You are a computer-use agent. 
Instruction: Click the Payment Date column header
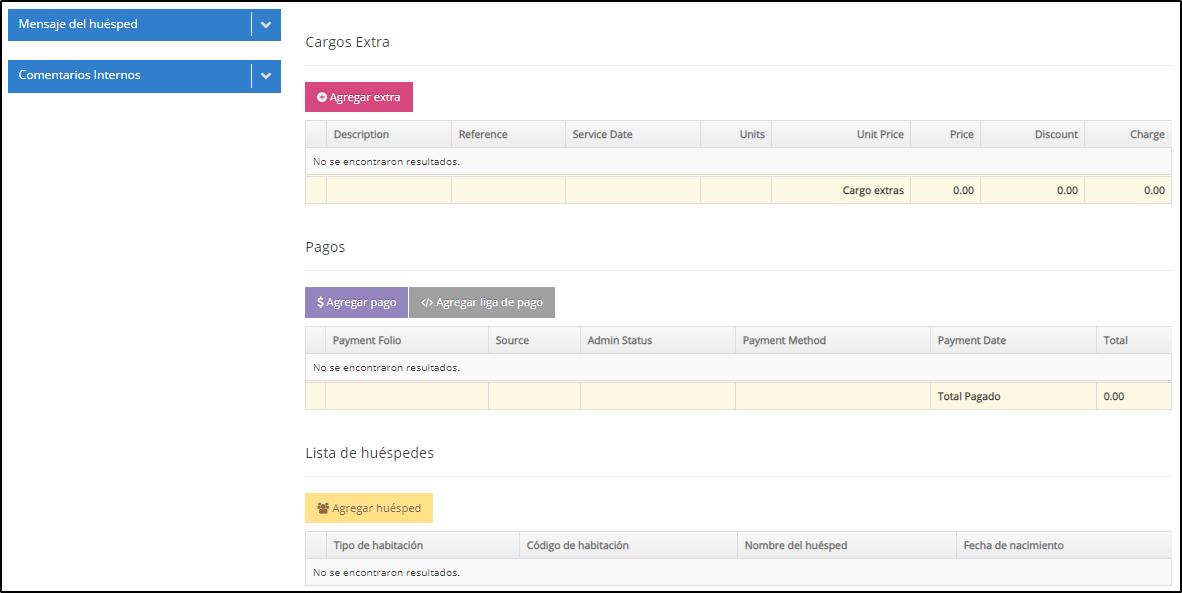point(971,340)
